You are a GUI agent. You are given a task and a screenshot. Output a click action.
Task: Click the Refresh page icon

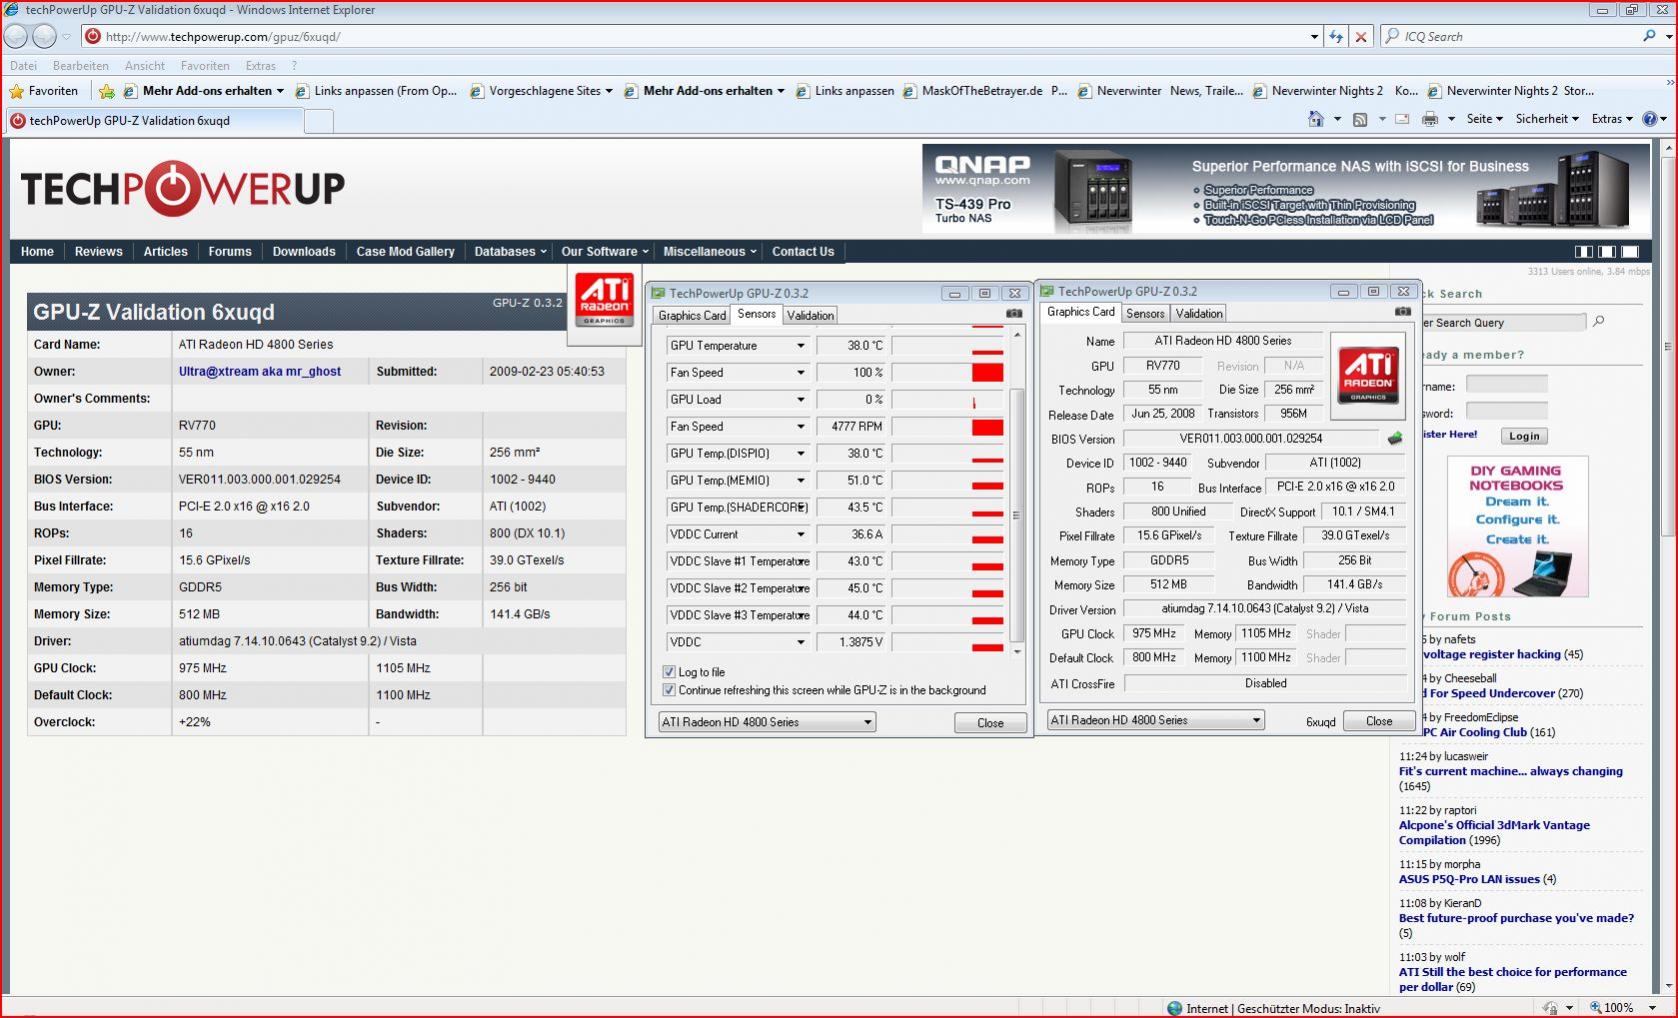[x=1336, y=36]
